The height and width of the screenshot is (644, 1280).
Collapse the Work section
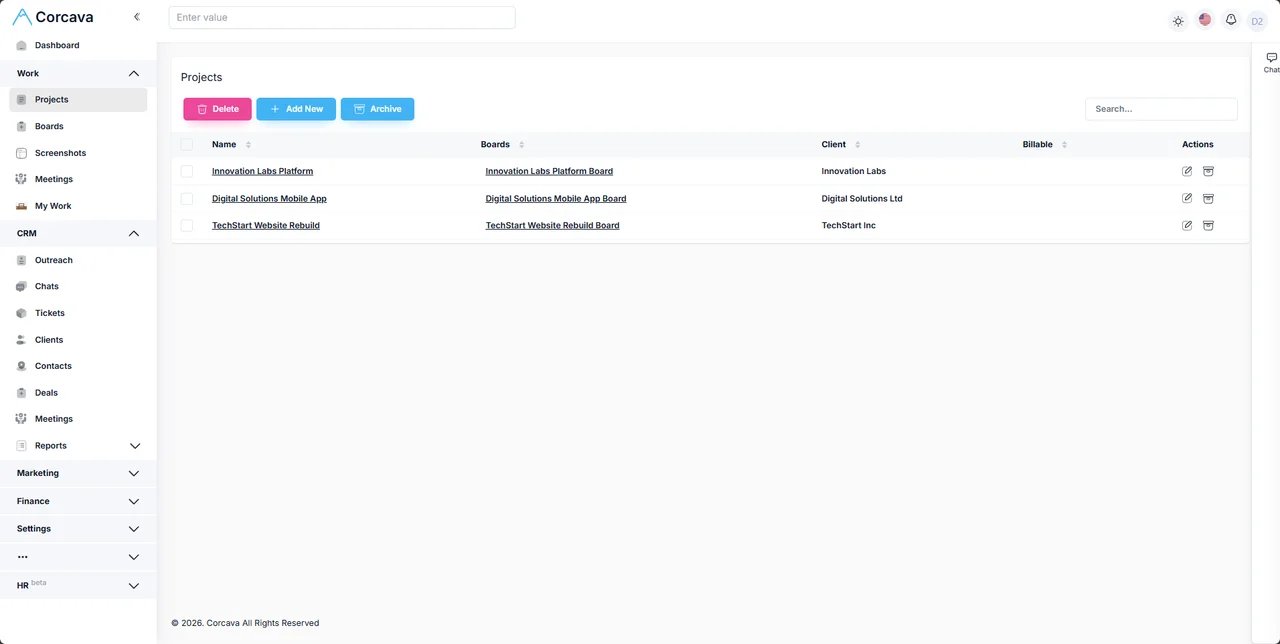(x=134, y=73)
